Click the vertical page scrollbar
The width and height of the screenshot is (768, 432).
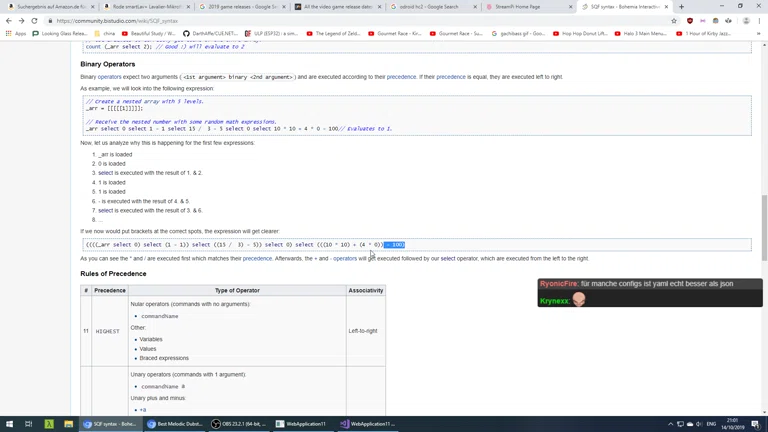click(x=763, y=220)
